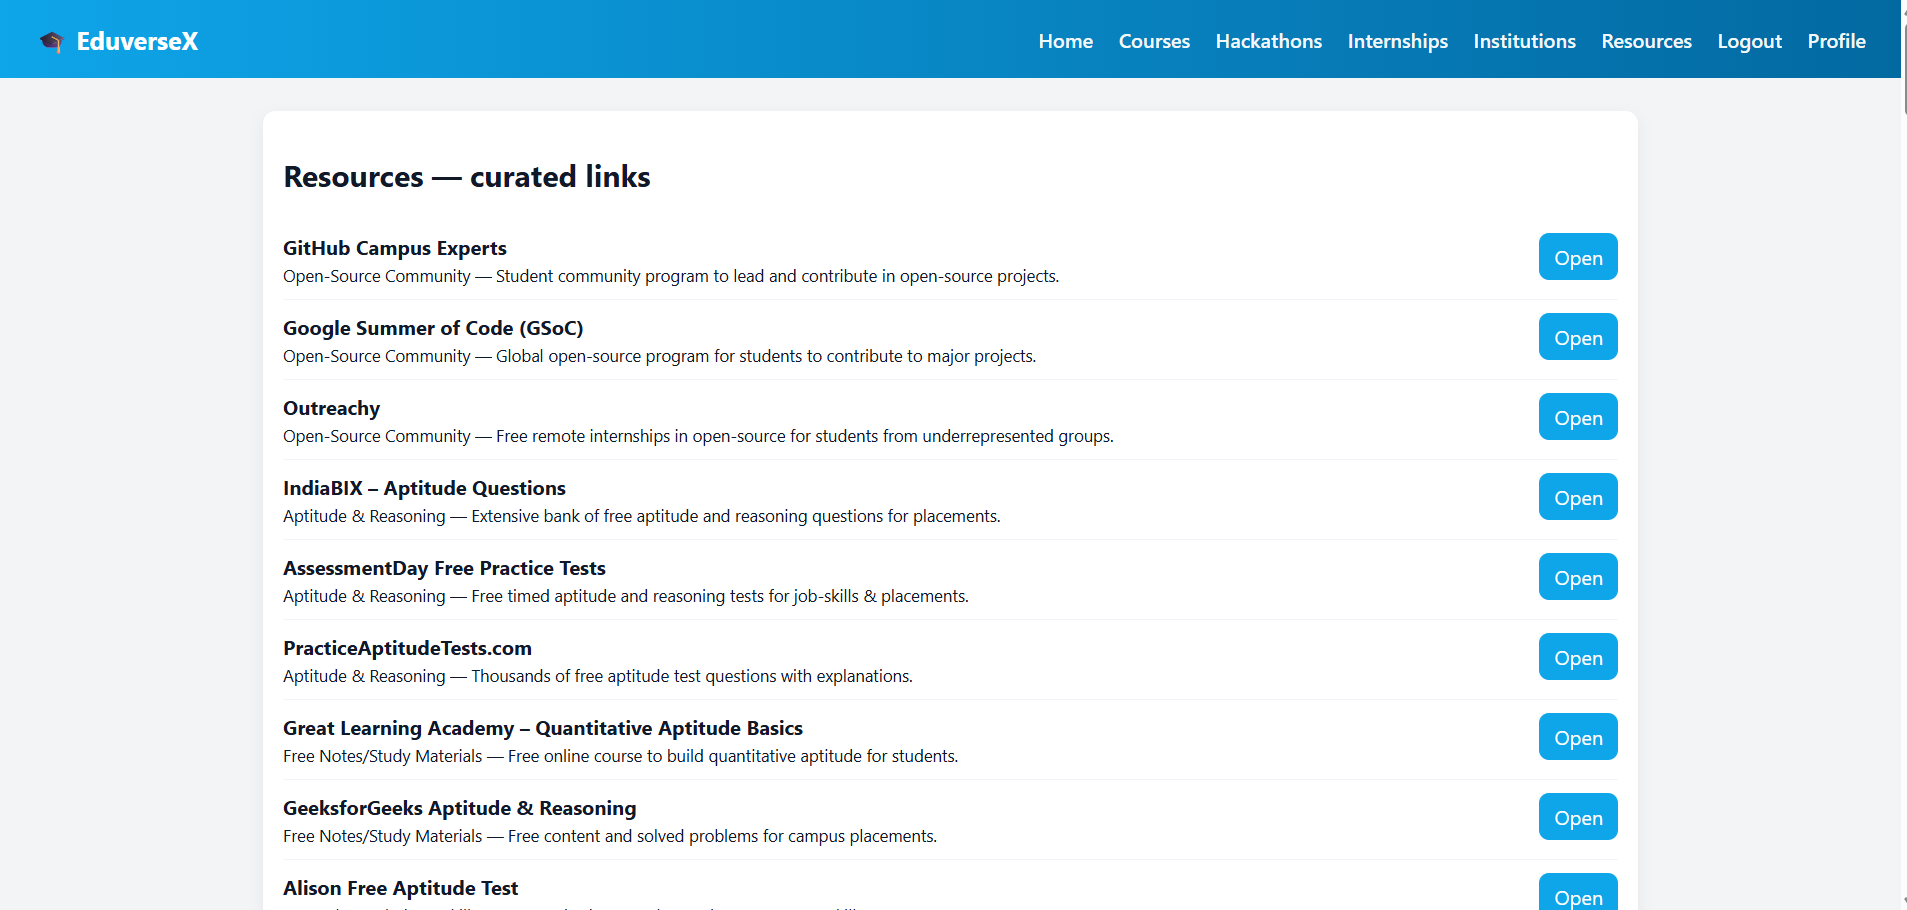View the Institutions page

coord(1524,41)
